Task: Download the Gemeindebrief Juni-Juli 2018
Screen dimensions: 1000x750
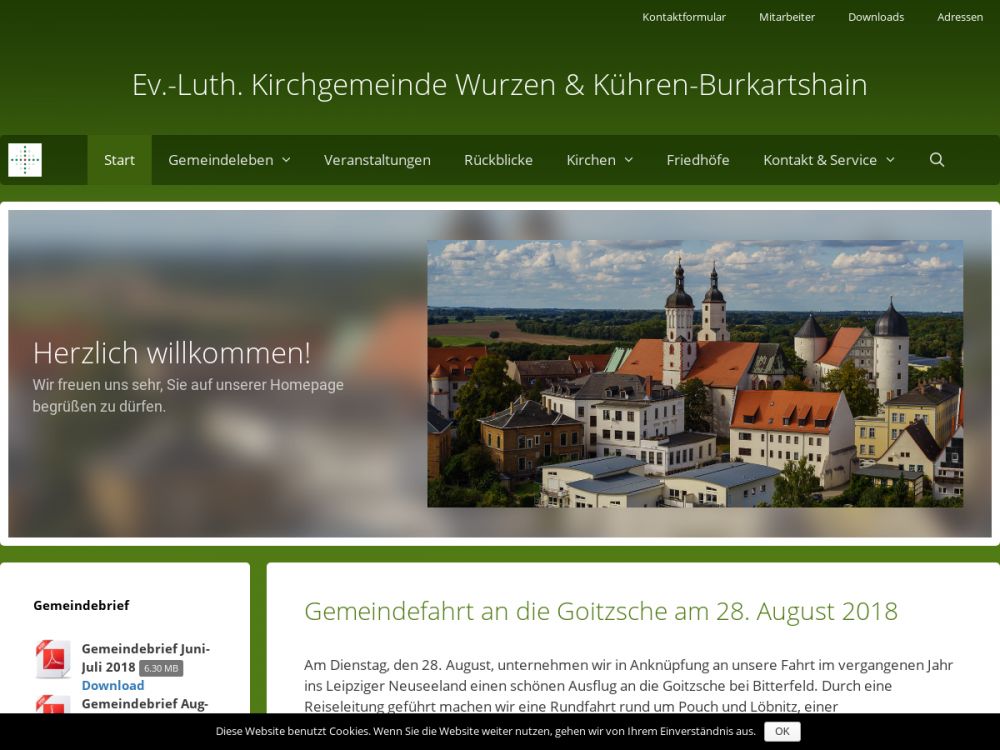Action: [112, 685]
